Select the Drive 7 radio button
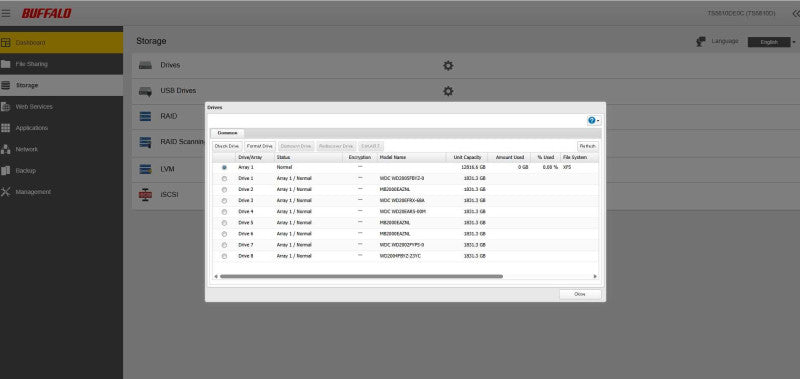The height and width of the screenshot is (379, 800). tap(224, 245)
